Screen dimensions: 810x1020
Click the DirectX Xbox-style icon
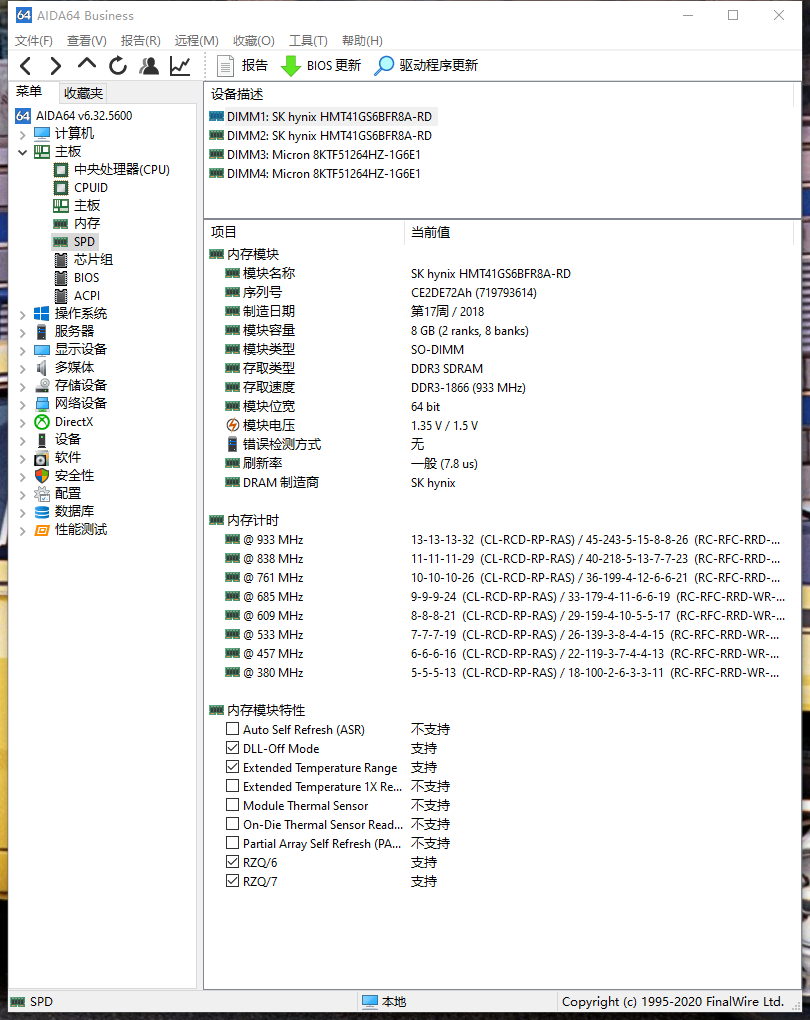click(x=42, y=422)
